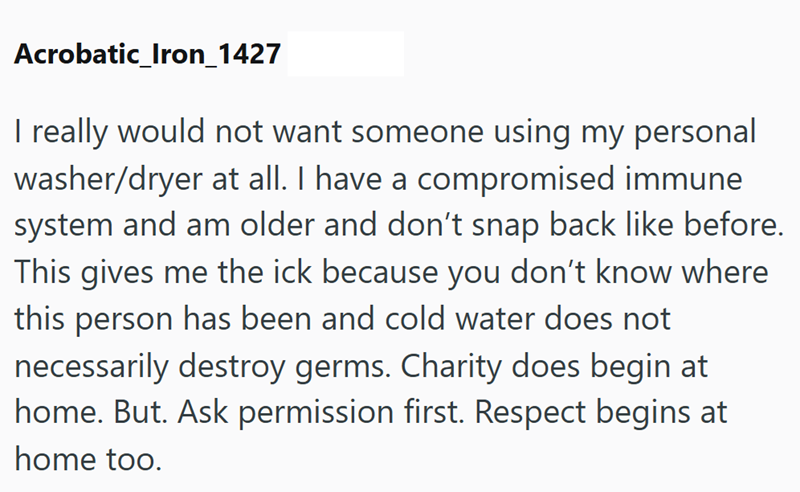Viewport: 800px width, 492px height.
Task: Click the phrase "compromised immune"
Action: click(580, 179)
